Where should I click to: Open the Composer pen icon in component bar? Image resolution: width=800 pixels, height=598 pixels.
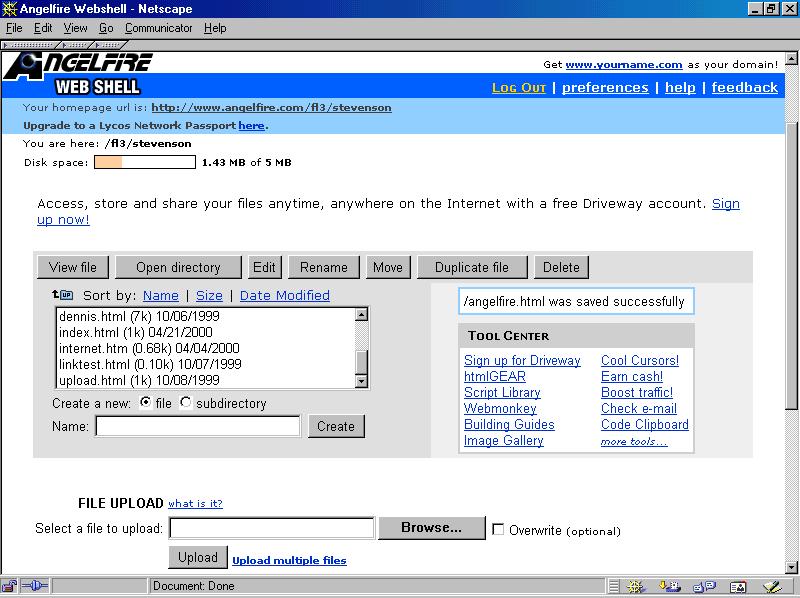point(771,586)
